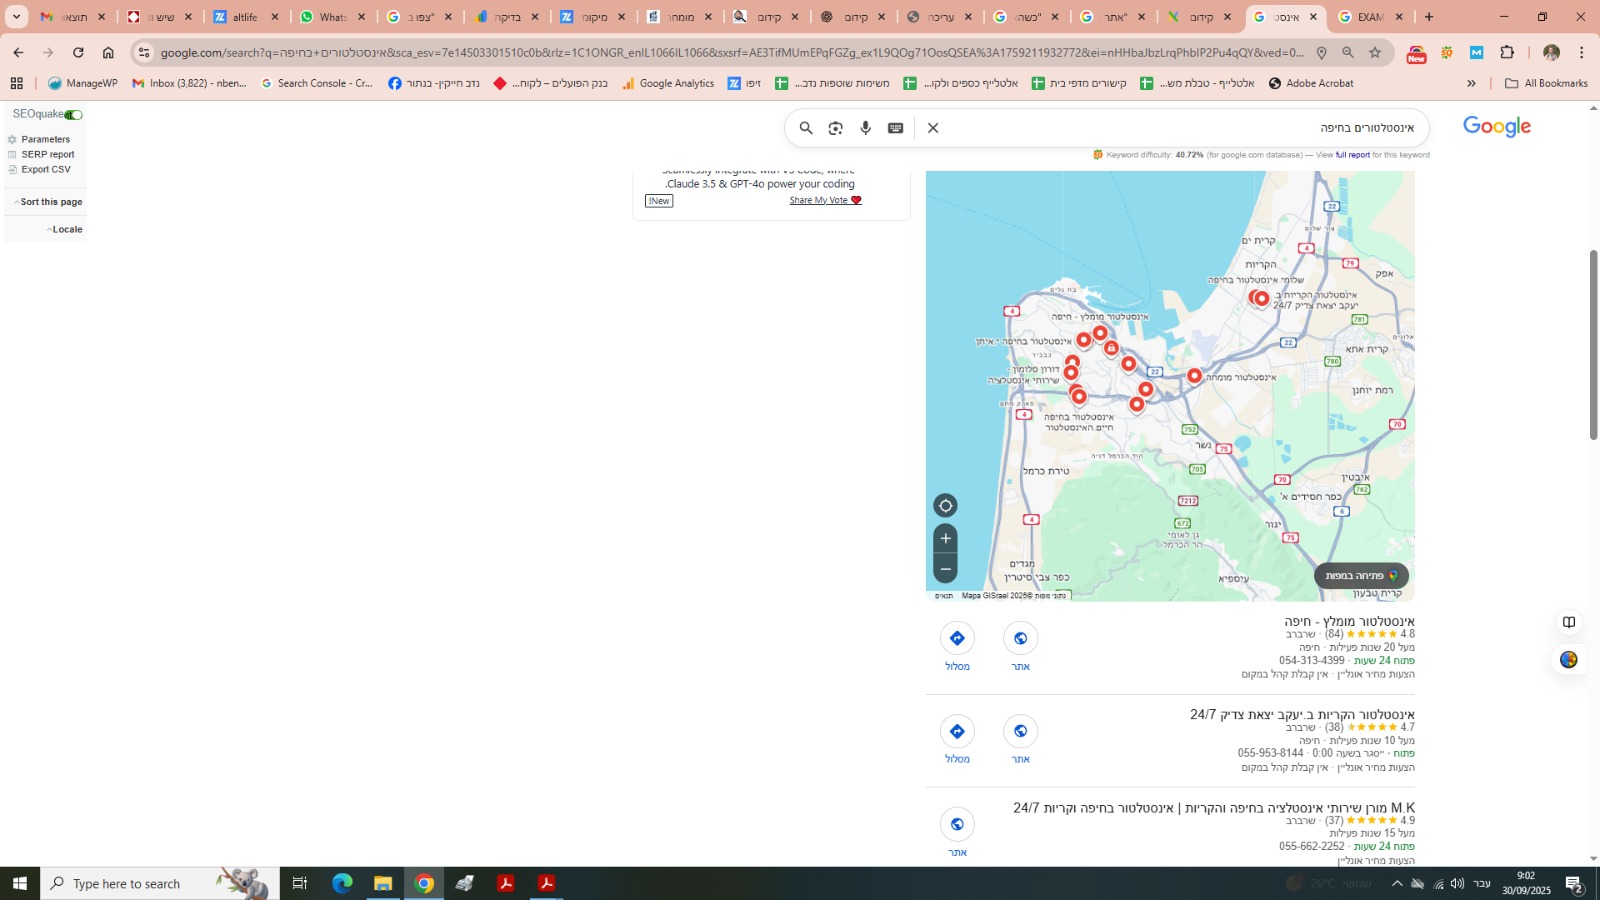Clear the search box with the X
1600x900 pixels.
coord(933,128)
